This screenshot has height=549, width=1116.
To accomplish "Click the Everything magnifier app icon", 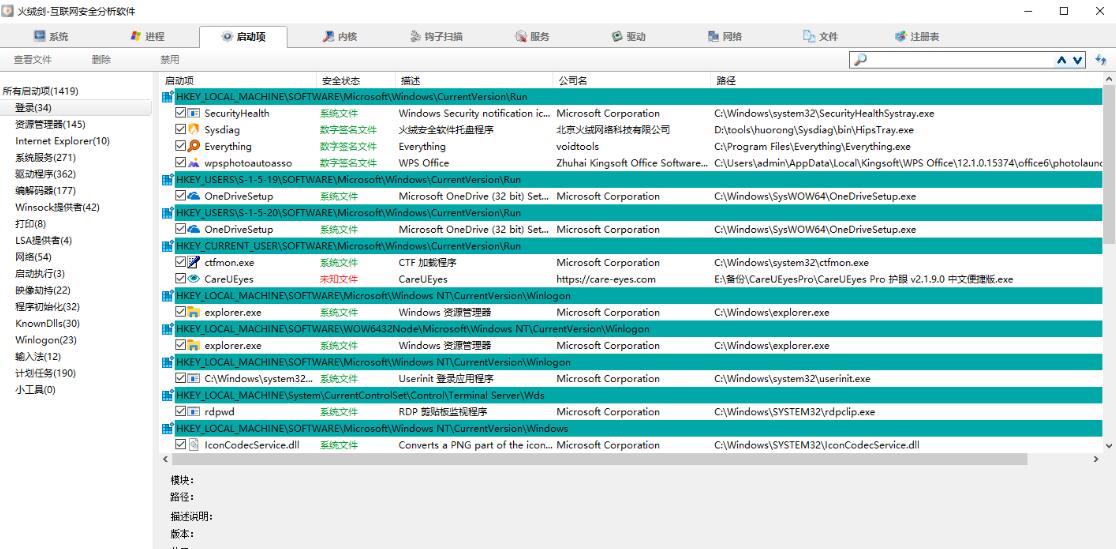I will 193,146.
